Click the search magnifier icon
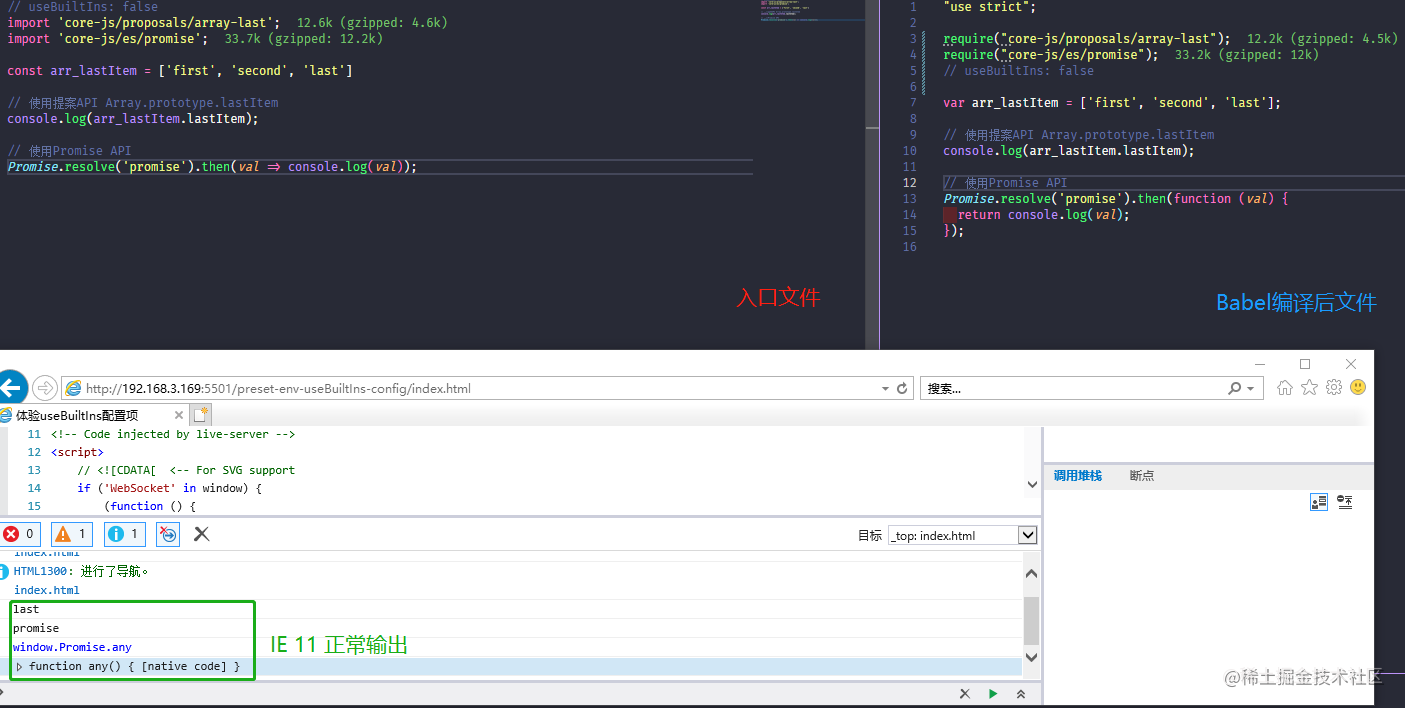The width and height of the screenshot is (1405, 708). [x=1235, y=388]
